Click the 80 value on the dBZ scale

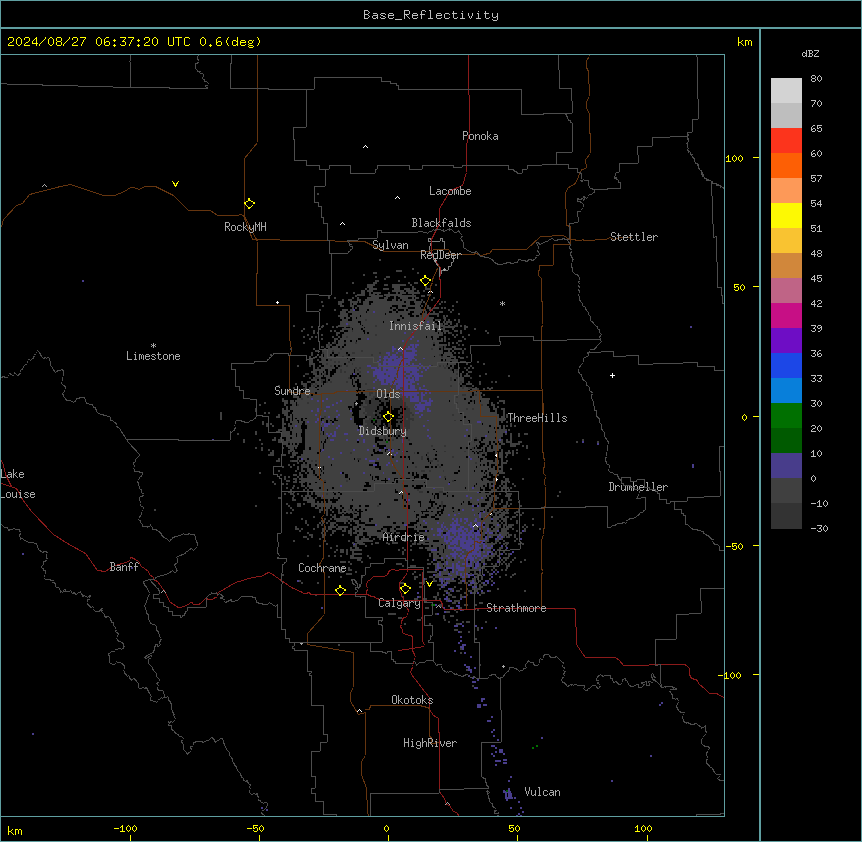[x=816, y=79]
